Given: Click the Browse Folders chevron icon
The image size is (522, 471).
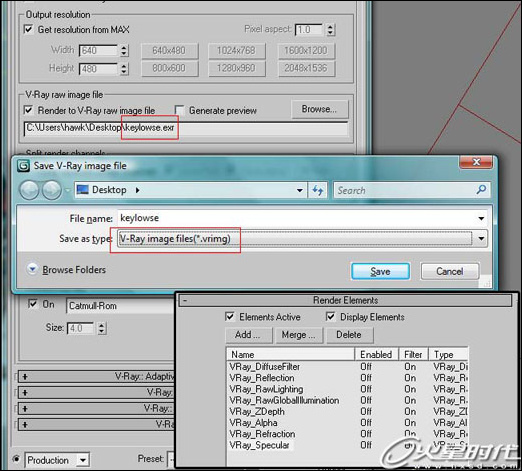Looking at the screenshot, I should (32, 269).
